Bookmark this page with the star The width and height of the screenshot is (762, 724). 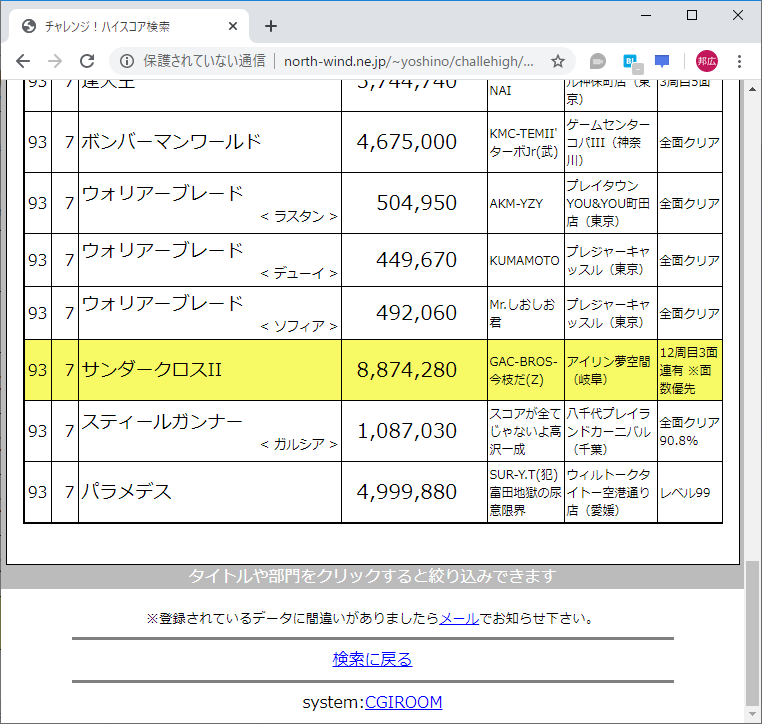pyautogui.click(x=558, y=61)
